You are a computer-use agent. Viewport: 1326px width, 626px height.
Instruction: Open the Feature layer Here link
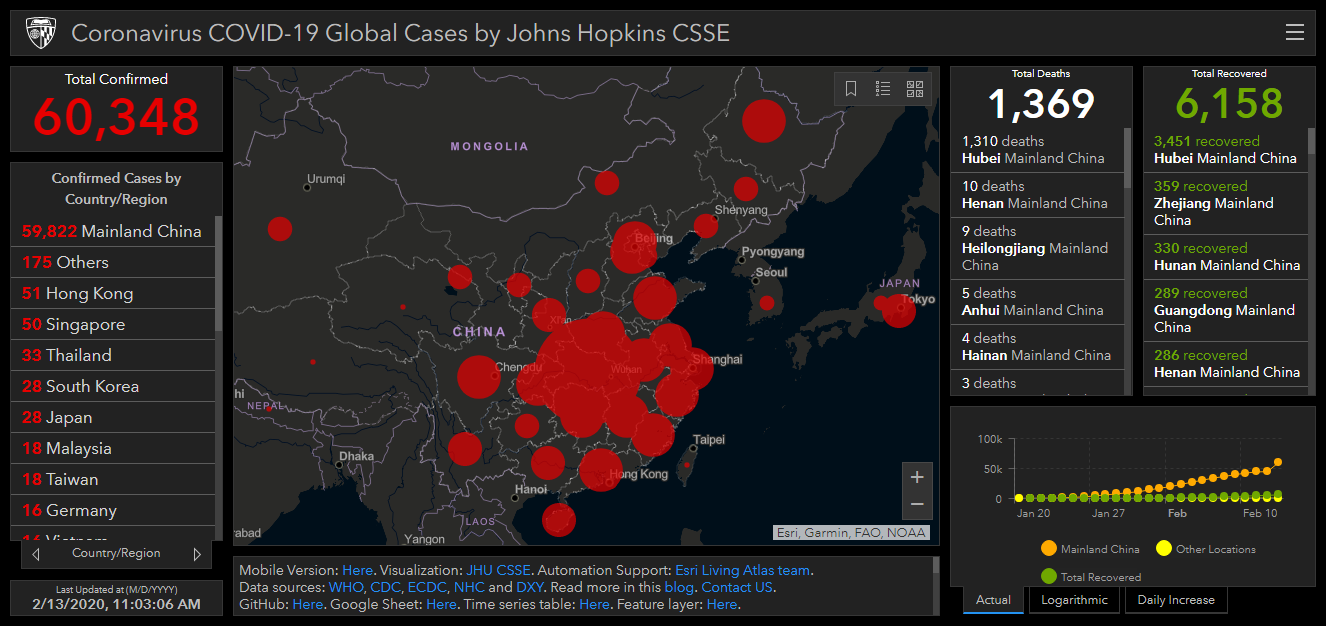coord(722,605)
